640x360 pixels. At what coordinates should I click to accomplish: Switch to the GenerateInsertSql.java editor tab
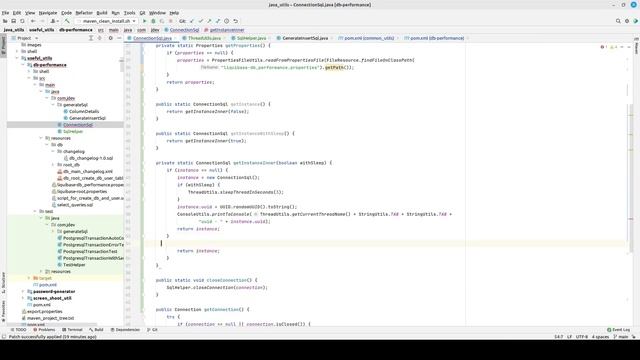point(305,38)
